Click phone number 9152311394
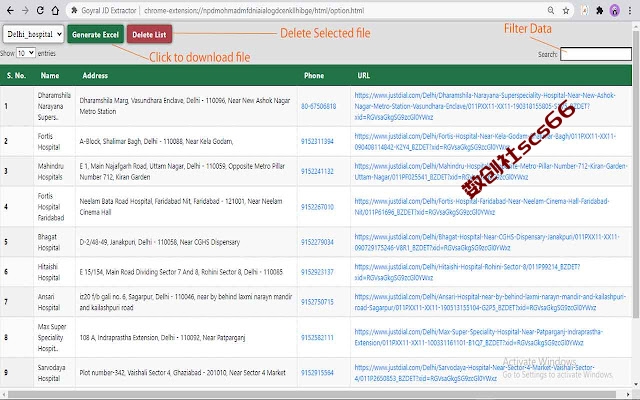640x400 pixels. point(317,141)
